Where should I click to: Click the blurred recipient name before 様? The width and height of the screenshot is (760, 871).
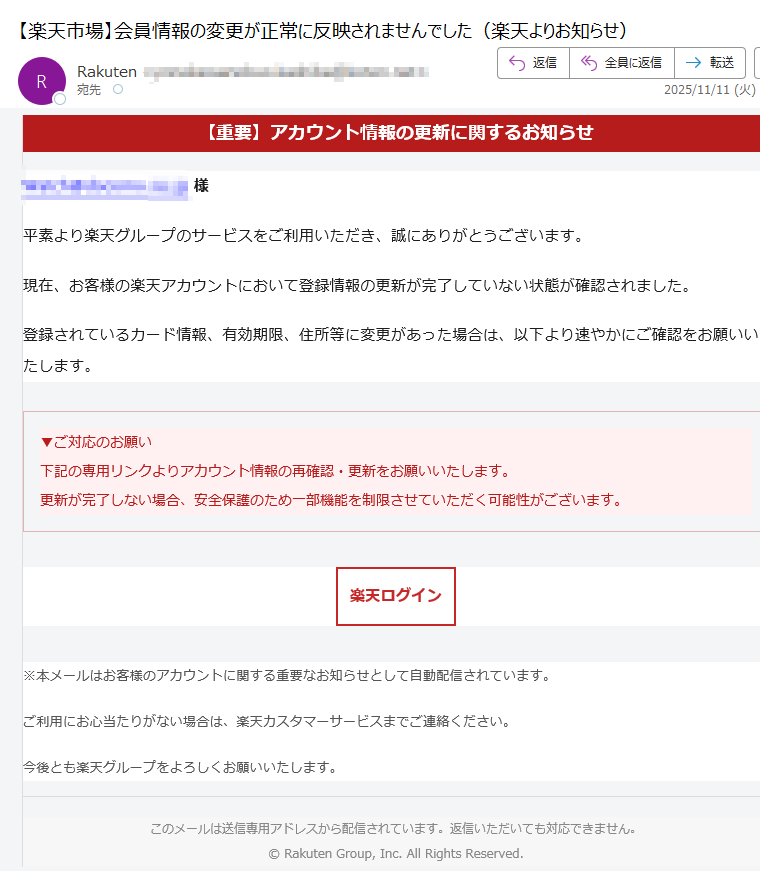(104, 187)
